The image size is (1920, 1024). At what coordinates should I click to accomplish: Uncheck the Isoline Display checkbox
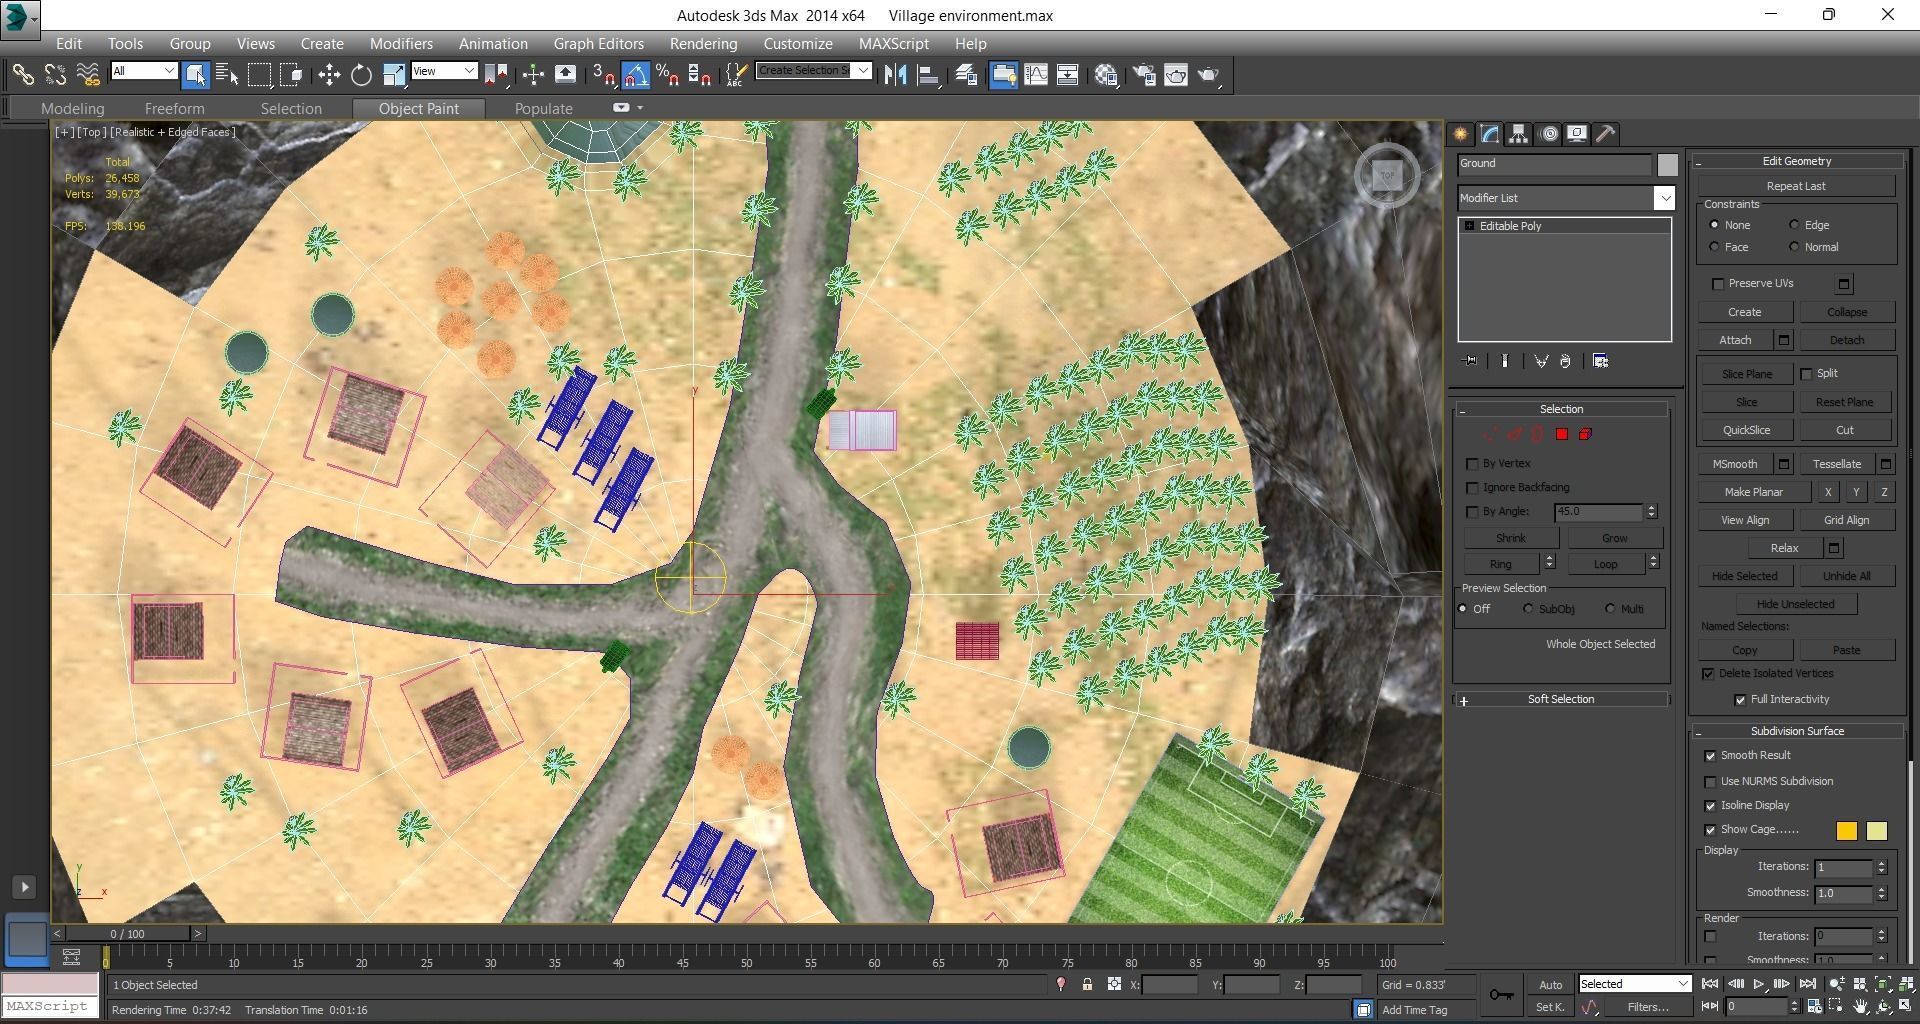click(x=1710, y=806)
